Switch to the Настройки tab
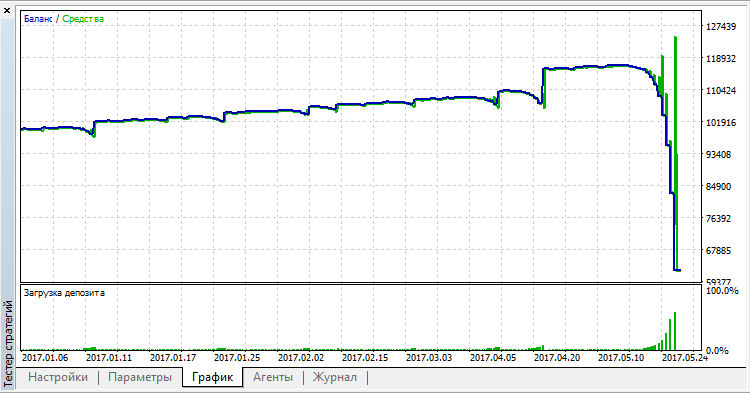Image resolution: width=750 pixels, height=394 pixels. (58, 377)
